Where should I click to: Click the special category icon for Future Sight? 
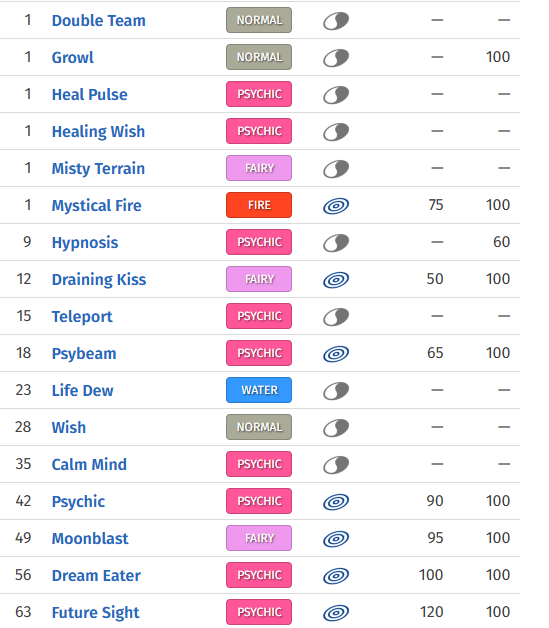pyautogui.click(x=336, y=612)
